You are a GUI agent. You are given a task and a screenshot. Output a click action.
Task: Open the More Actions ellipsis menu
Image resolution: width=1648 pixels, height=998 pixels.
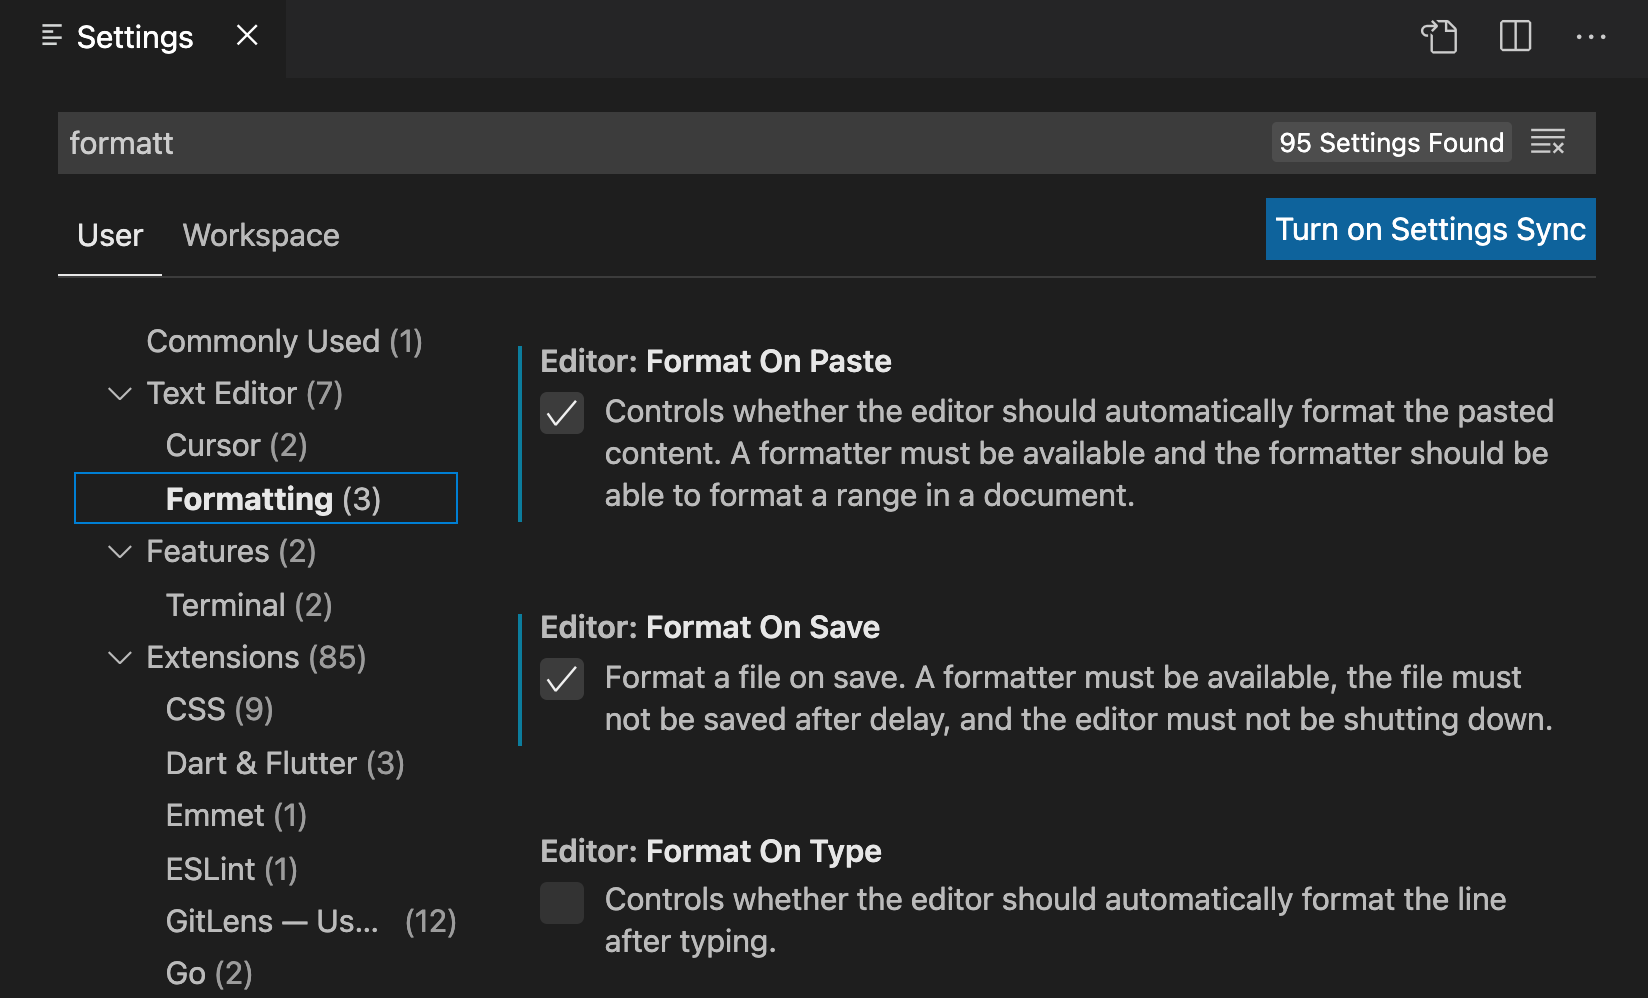[1590, 37]
